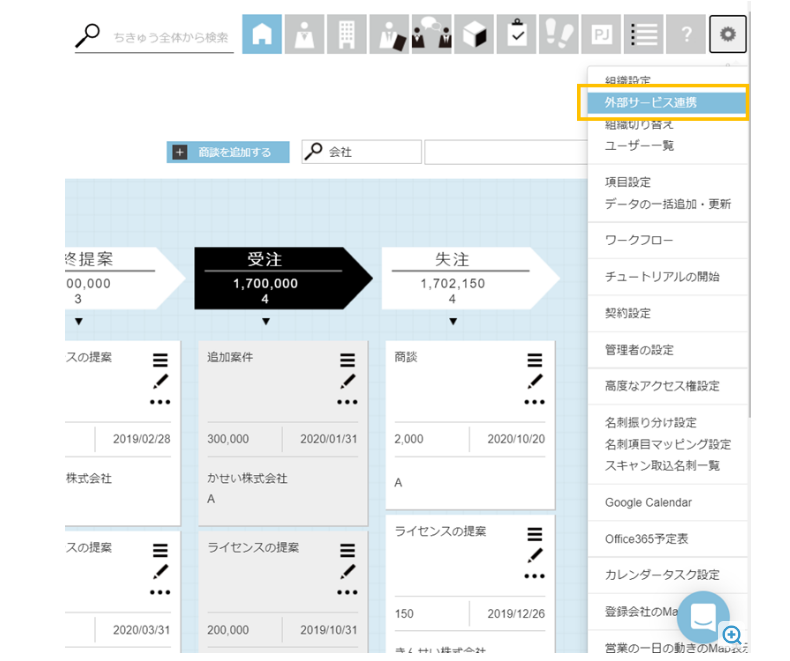Open the meetings icon with speech bubbles

click(431, 34)
